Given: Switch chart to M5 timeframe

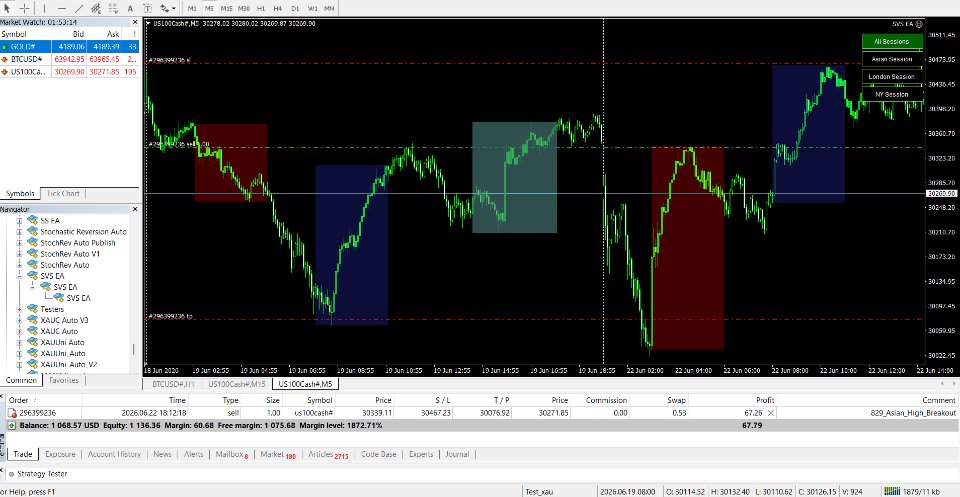Looking at the screenshot, I should [209, 9].
